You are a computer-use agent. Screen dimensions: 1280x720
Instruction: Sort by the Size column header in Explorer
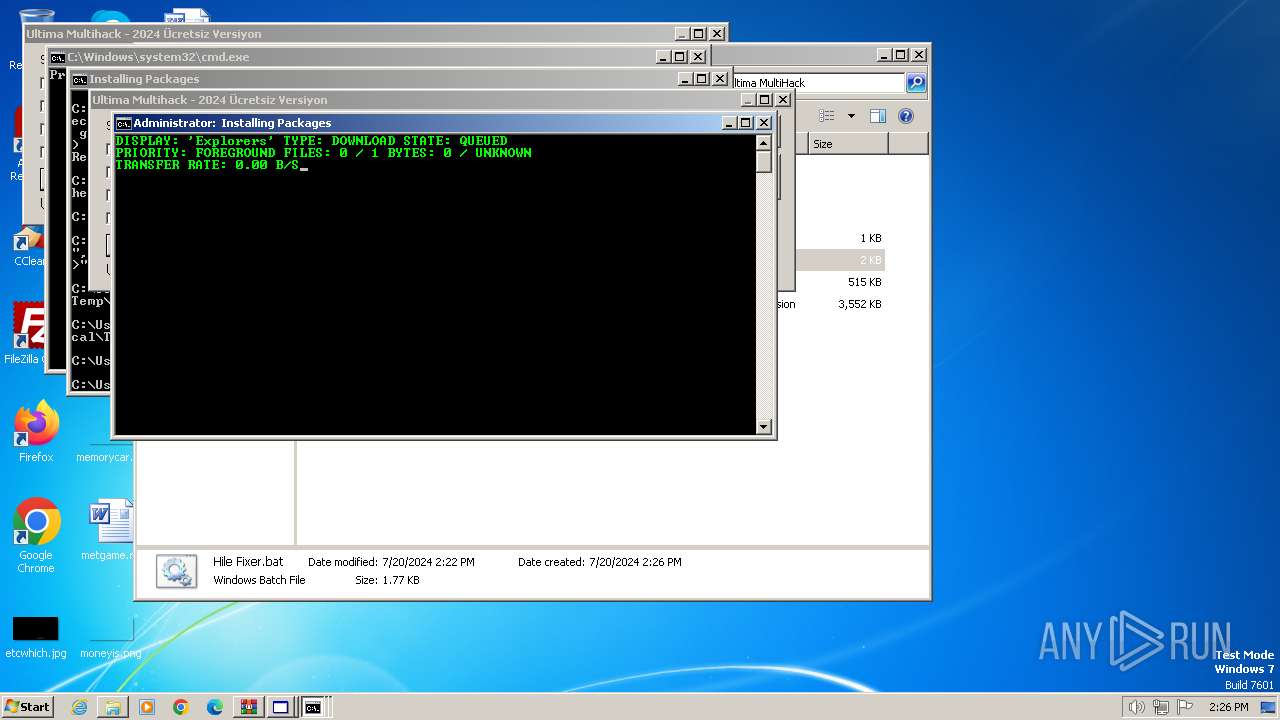point(848,144)
